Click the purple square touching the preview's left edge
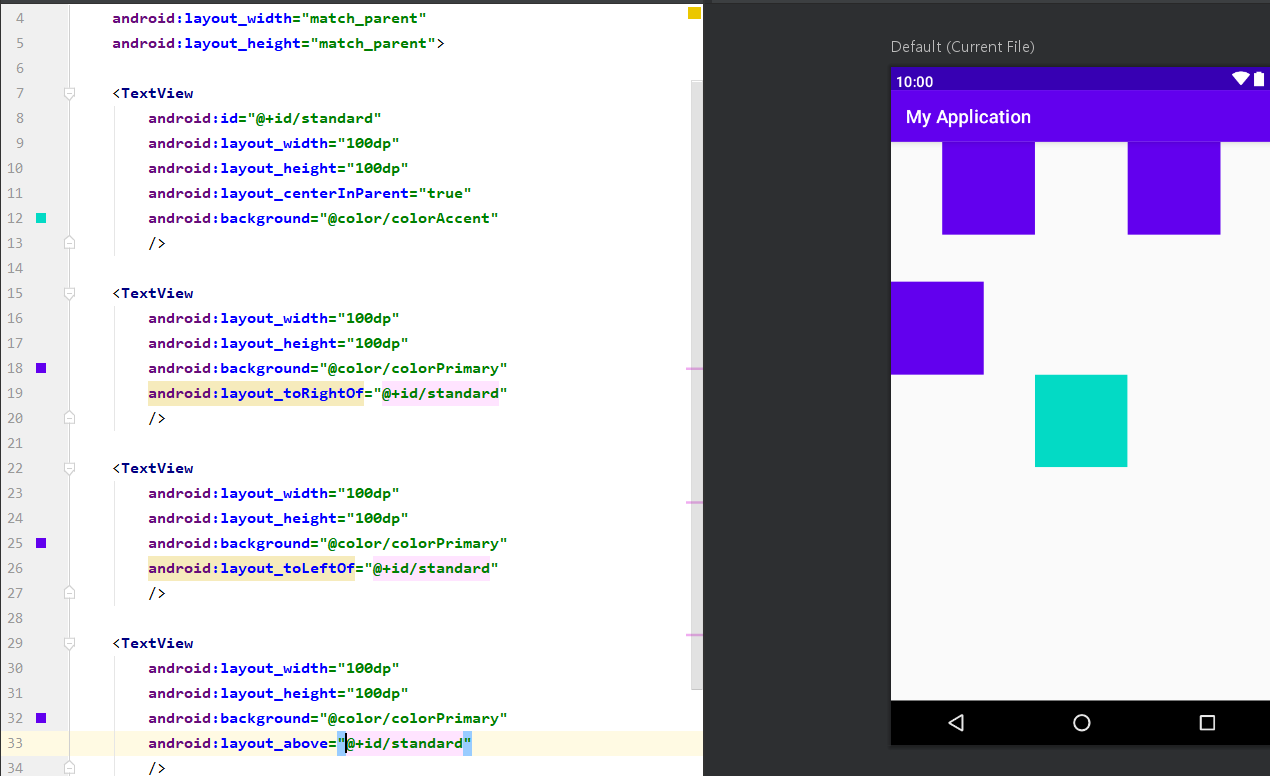 click(x=937, y=328)
